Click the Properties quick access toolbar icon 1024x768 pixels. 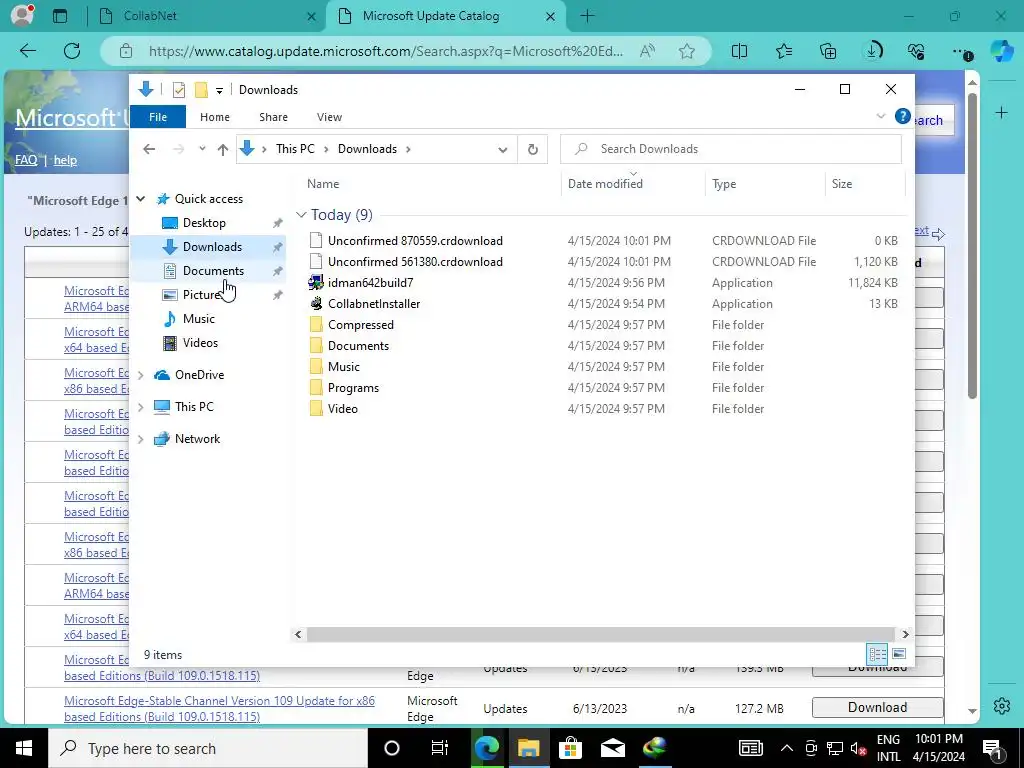tap(178, 89)
